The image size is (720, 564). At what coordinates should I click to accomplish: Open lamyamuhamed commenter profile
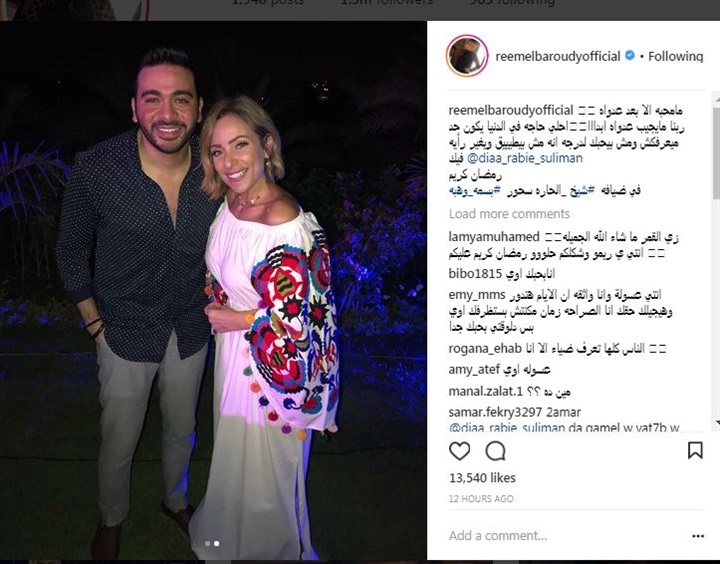(x=494, y=237)
